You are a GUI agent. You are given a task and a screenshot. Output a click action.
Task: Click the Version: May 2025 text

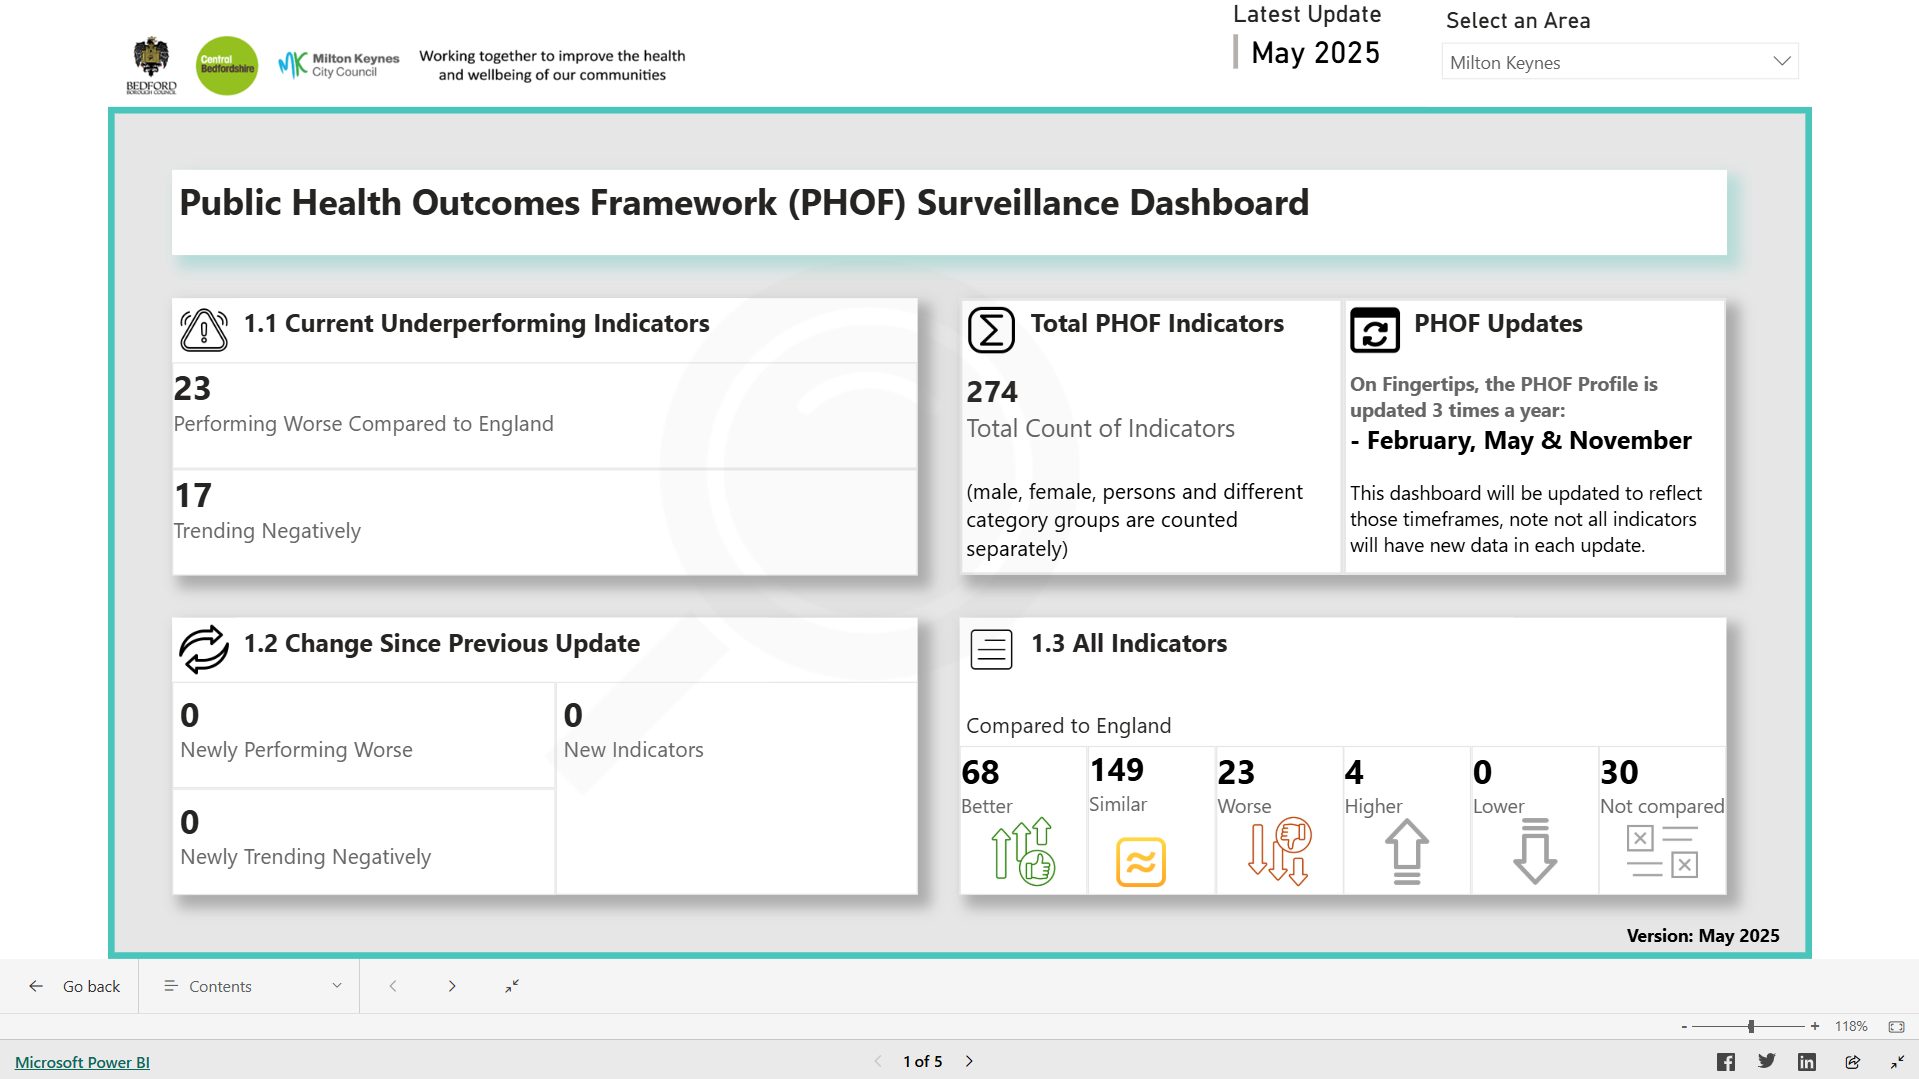tap(1703, 935)
